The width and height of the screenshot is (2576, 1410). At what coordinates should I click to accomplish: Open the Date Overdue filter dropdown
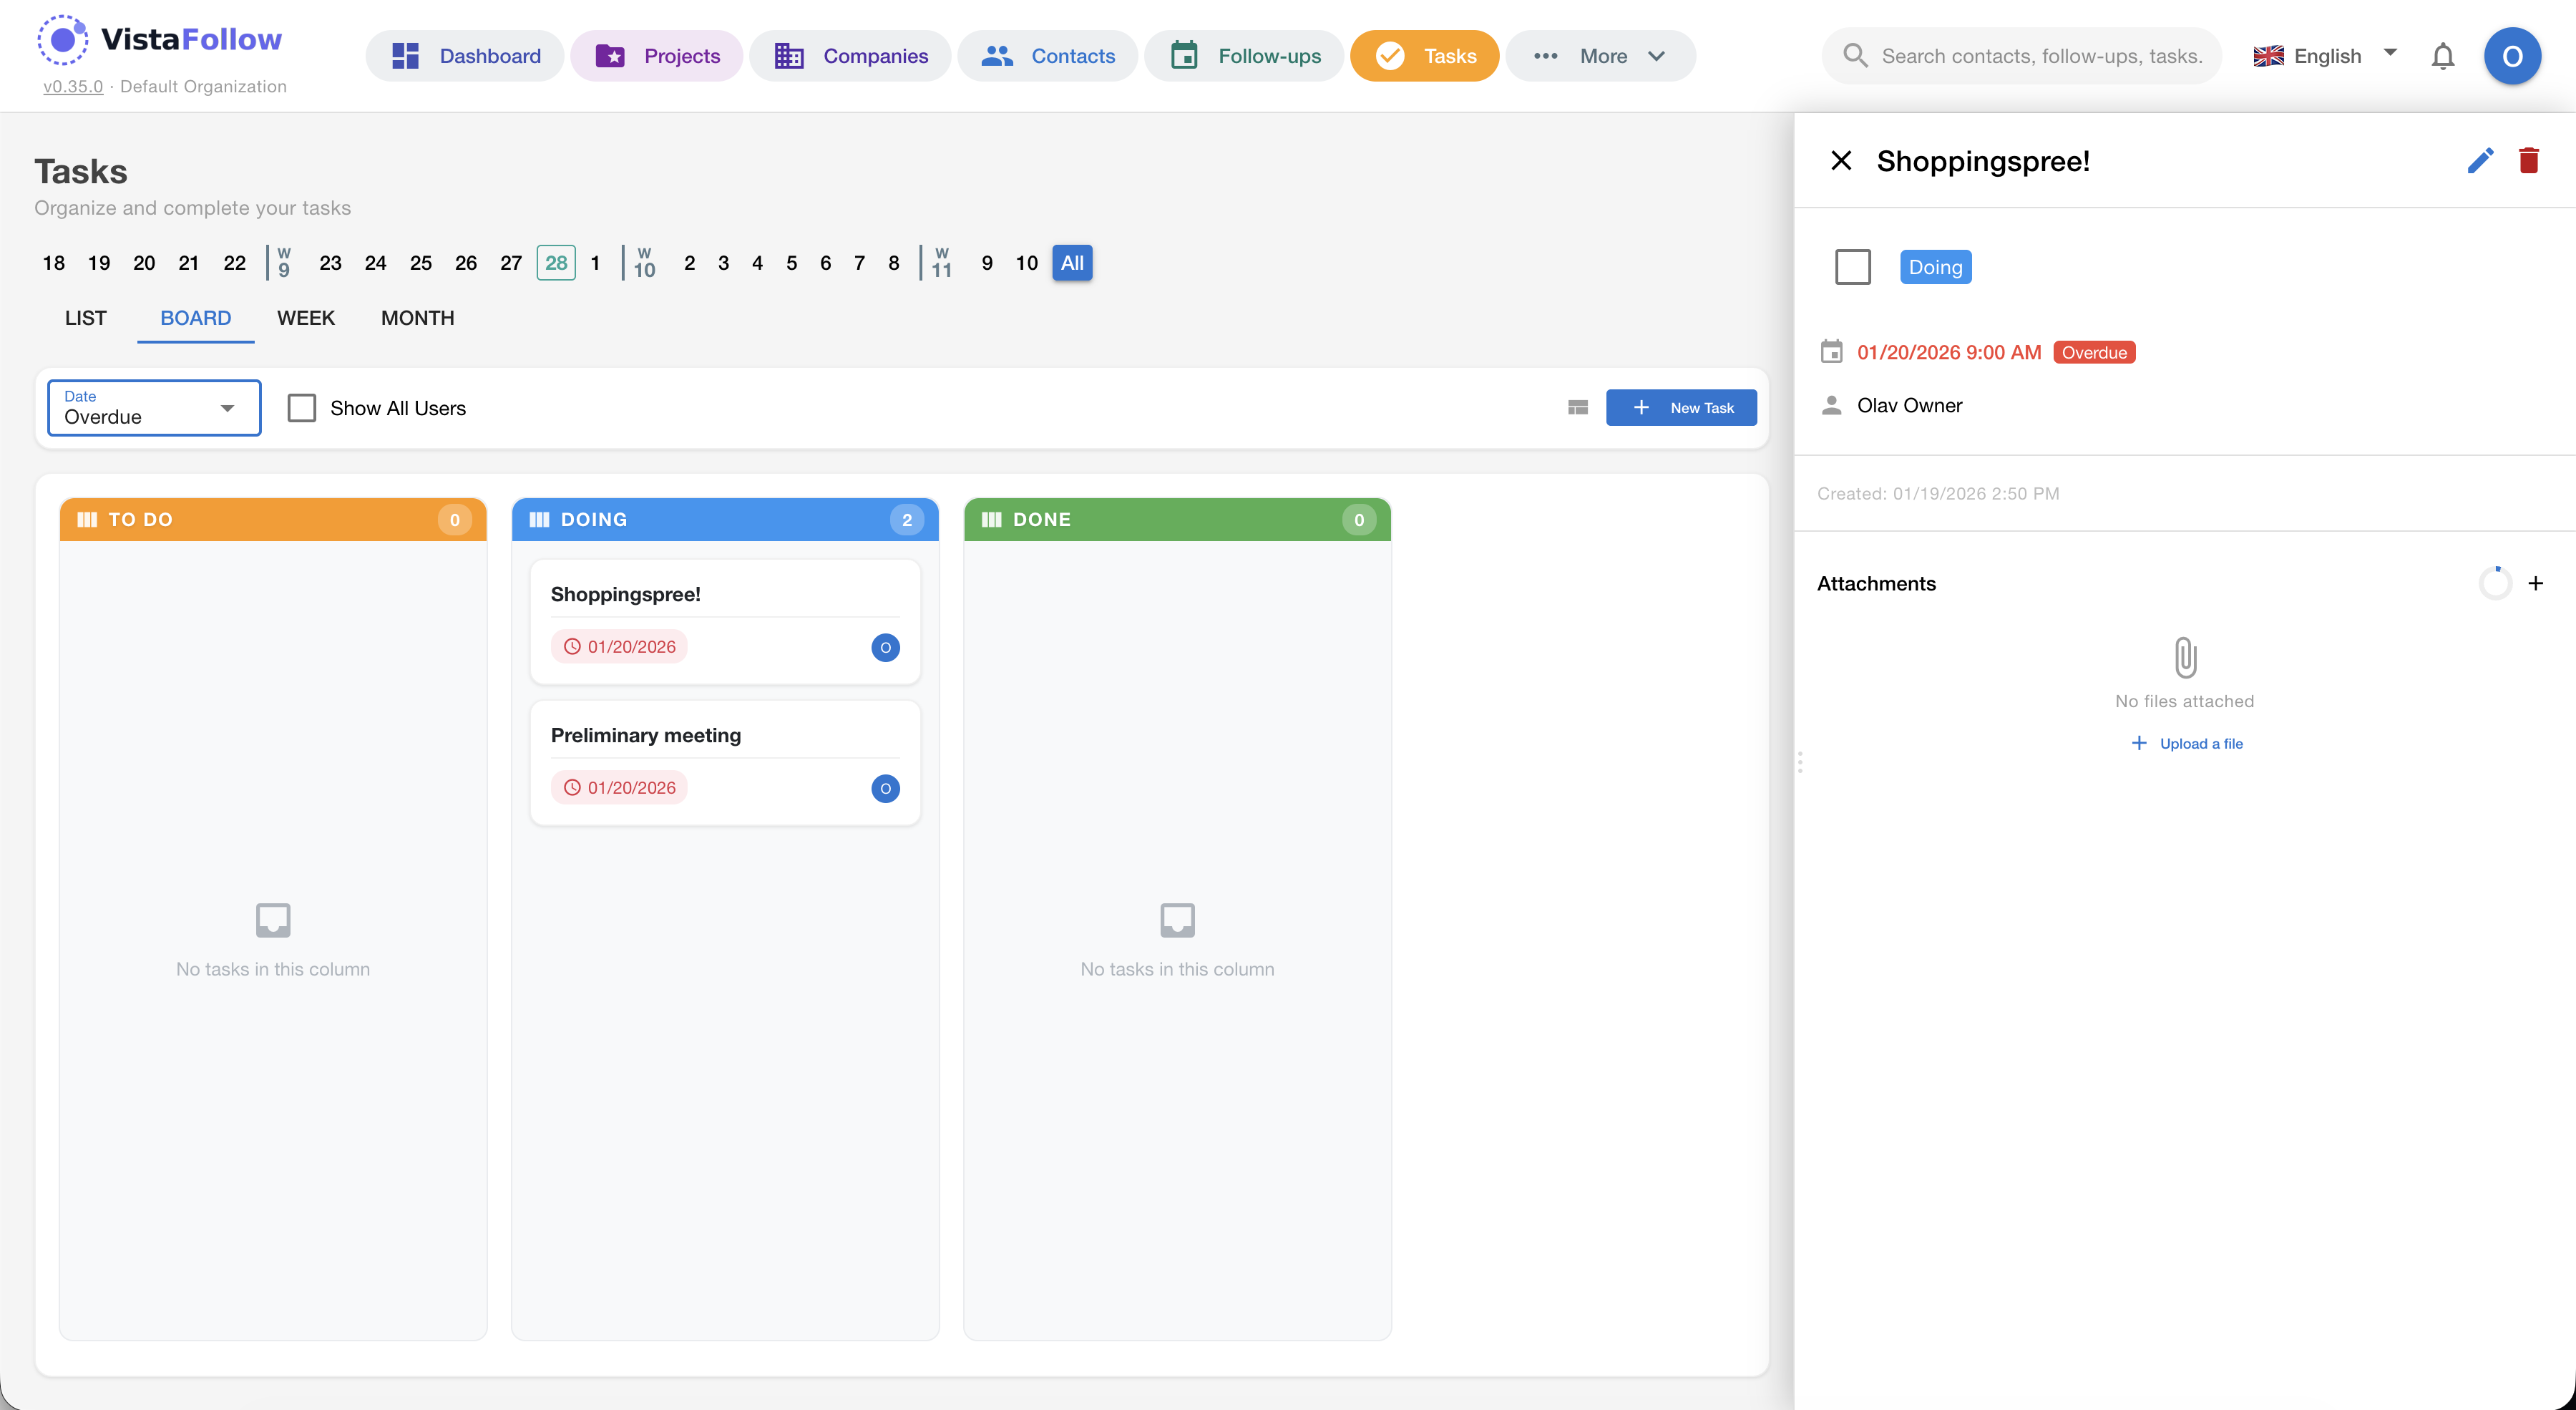pos(153,407)
